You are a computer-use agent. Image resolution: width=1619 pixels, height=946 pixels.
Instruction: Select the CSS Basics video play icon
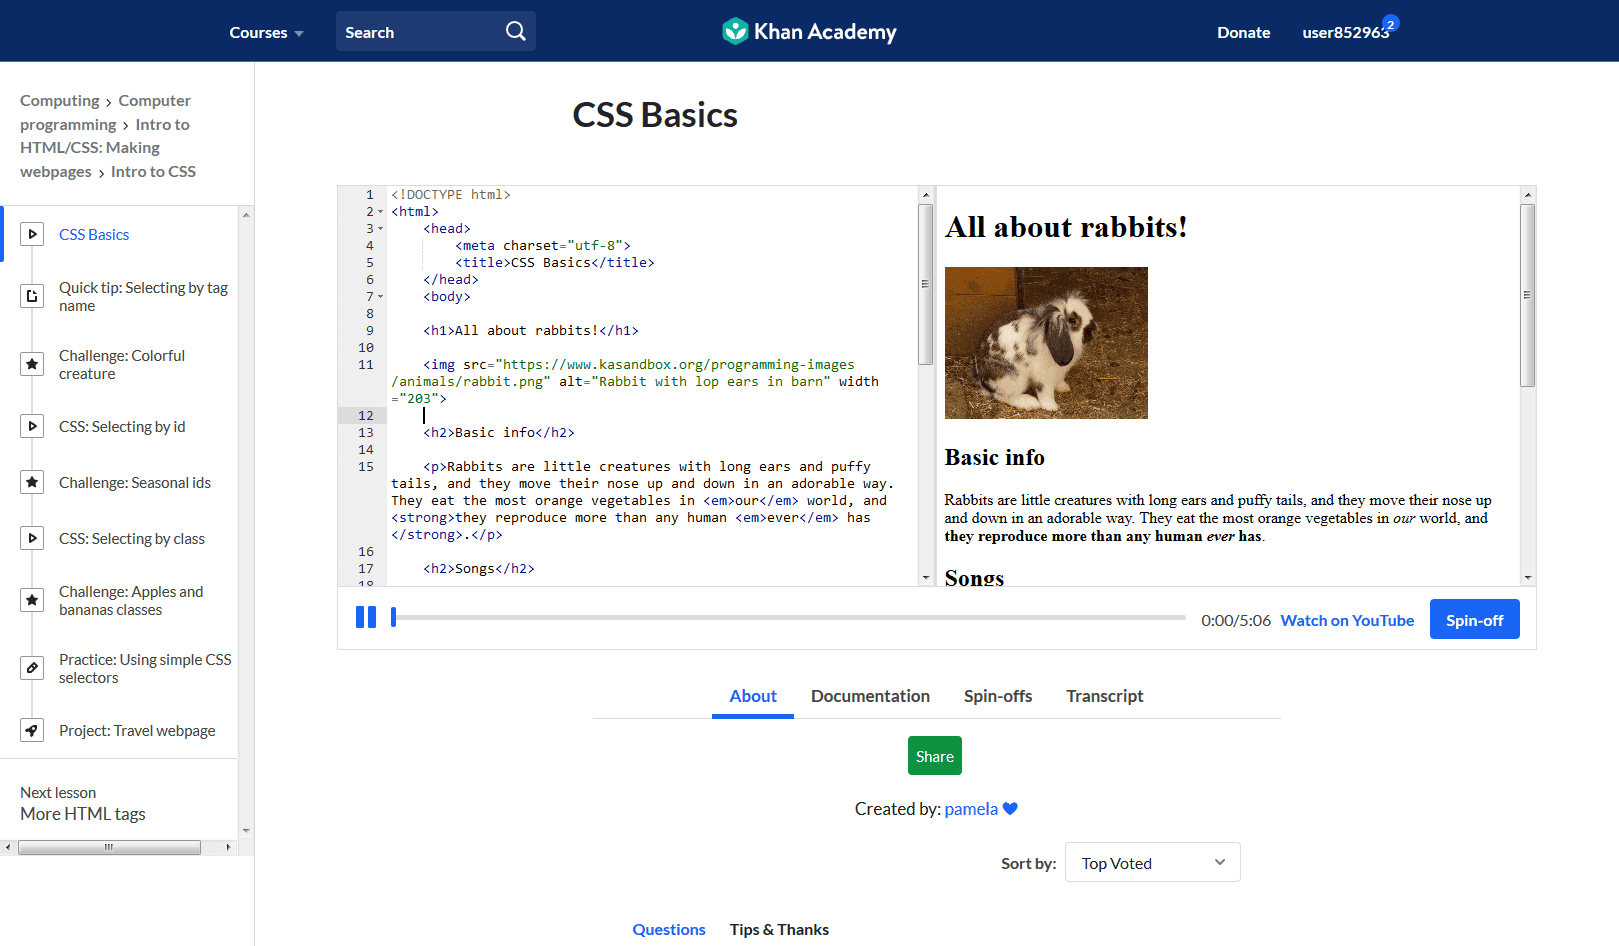coord(32,233)
